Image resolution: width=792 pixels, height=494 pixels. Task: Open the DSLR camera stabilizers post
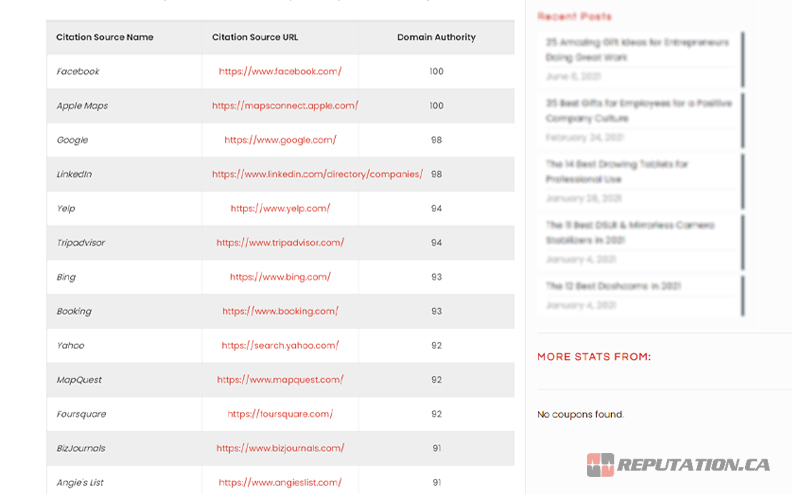pos(630,233)
